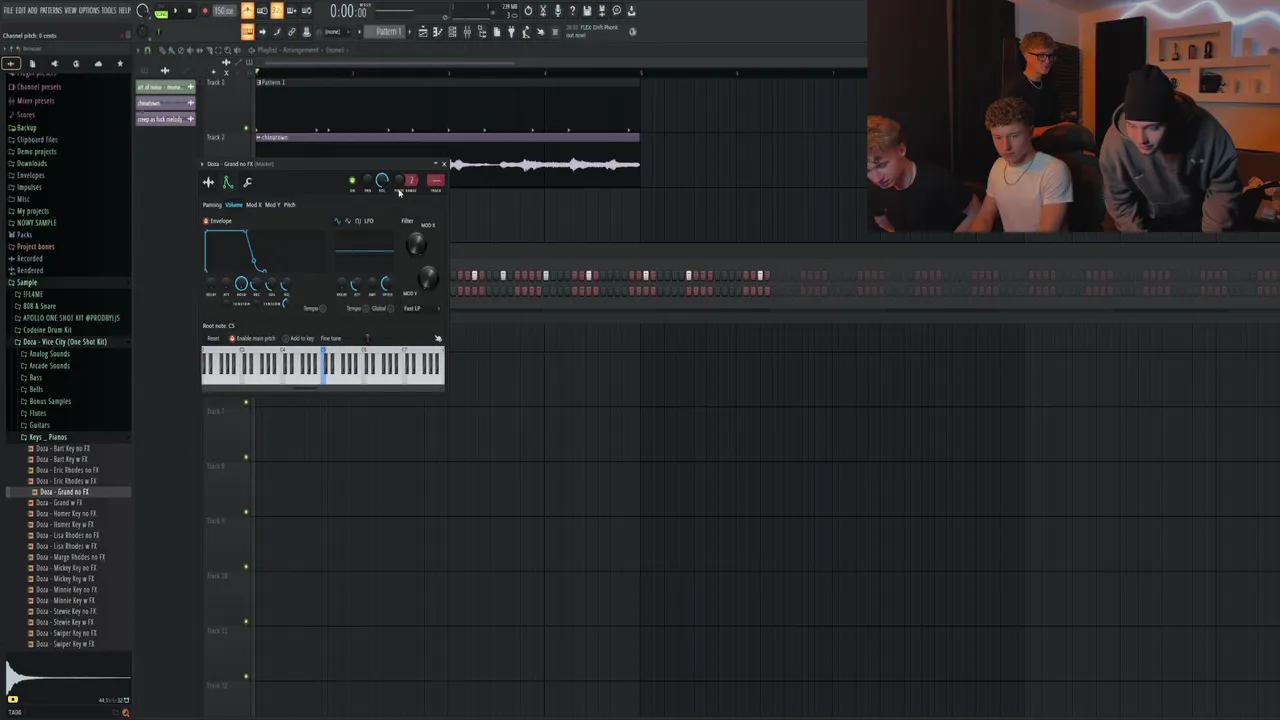Click the tempo 150 display
This screenshot has height=720, width=1280.
coord(224,10)
